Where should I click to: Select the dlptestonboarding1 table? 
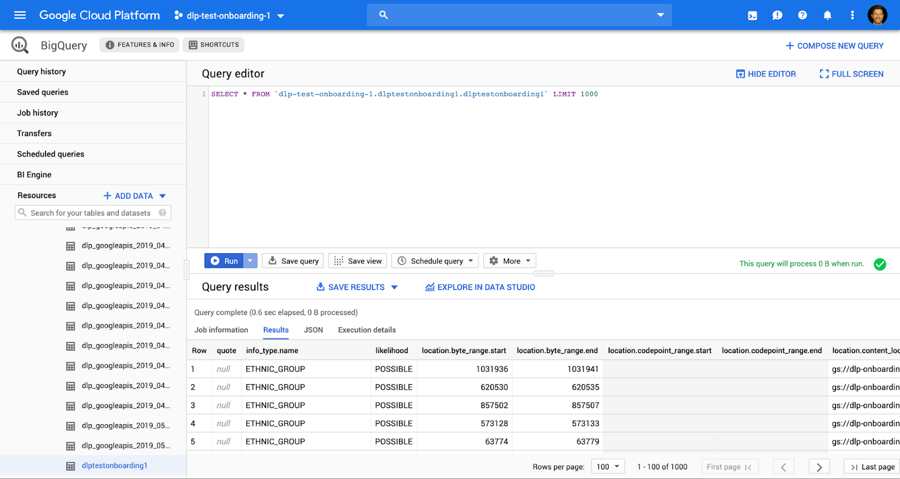[114, 466]
